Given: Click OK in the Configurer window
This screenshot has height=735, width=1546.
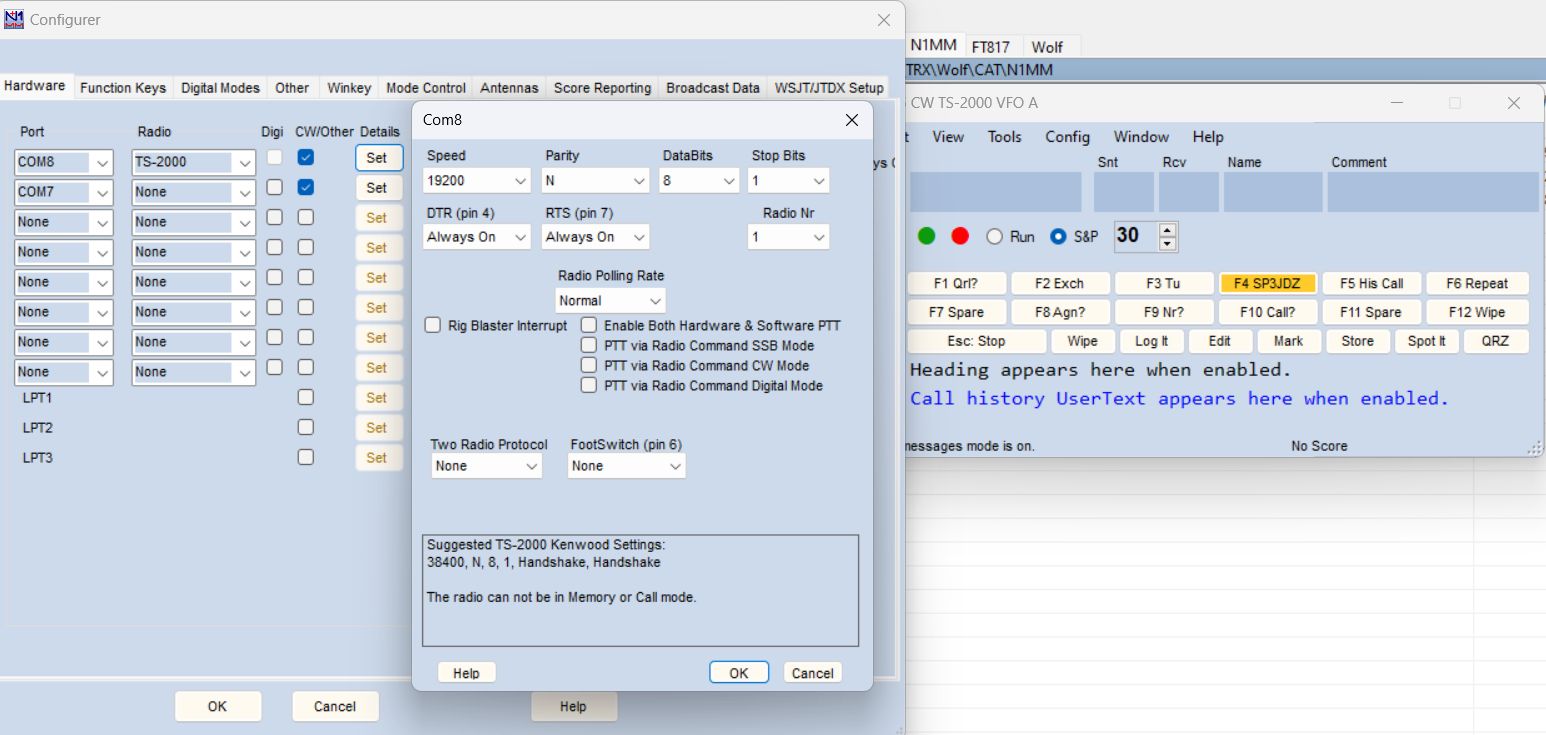Looking at the screenshot, I should 217,706.
